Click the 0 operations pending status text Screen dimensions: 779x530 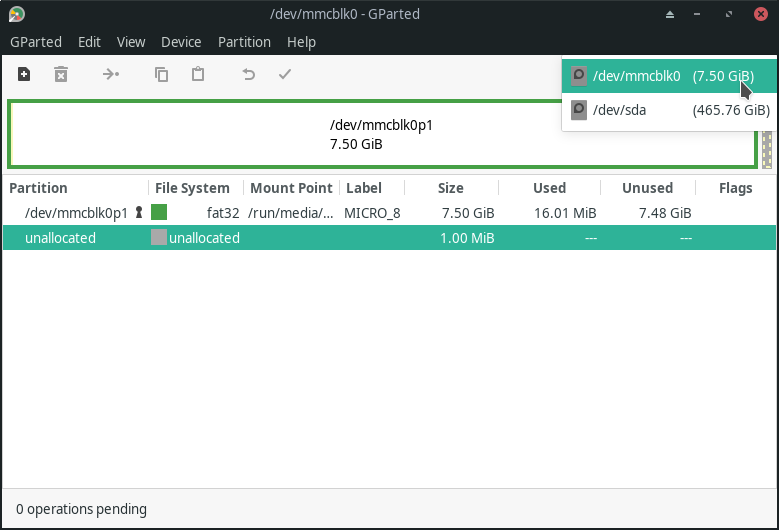point(81,509)
